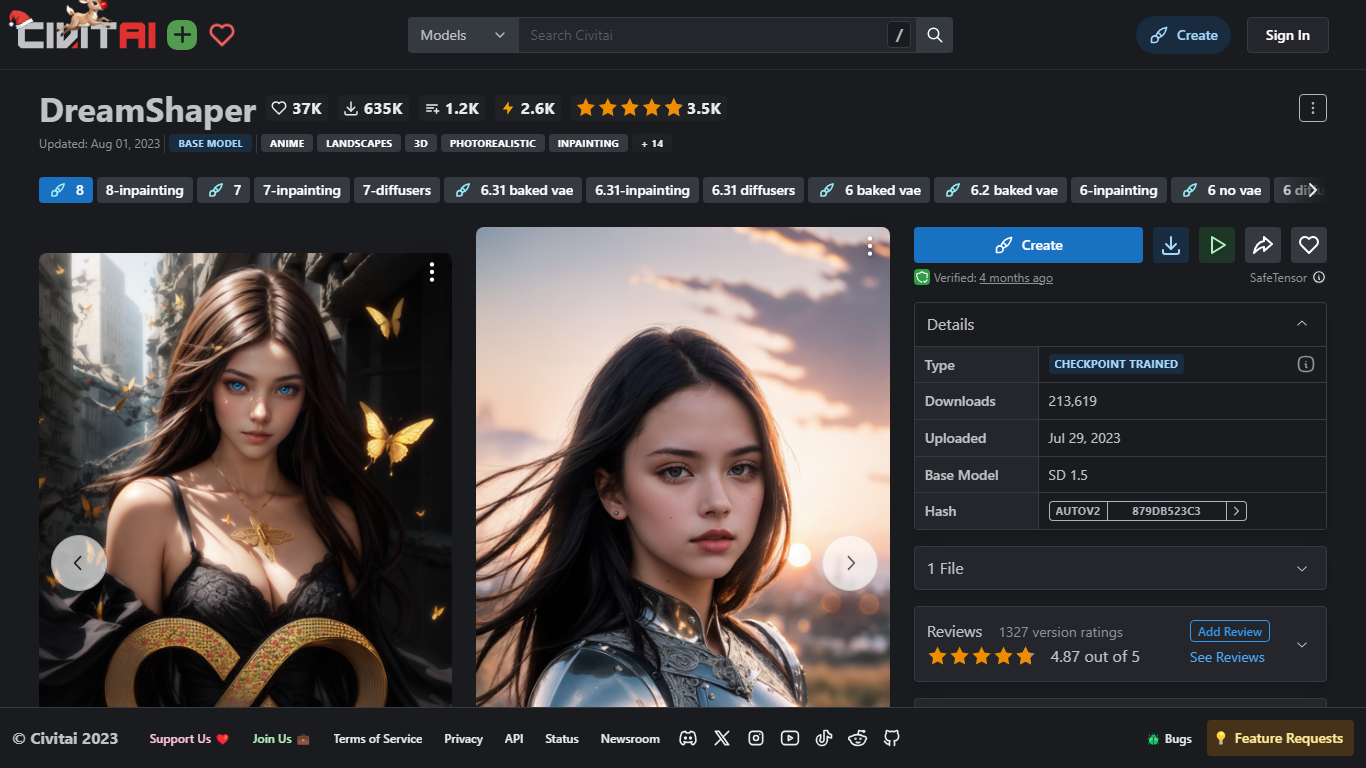Click the green plus icon beside logo
The width and height of the screenshot is (1366, 768).
[x=182, y=35]
